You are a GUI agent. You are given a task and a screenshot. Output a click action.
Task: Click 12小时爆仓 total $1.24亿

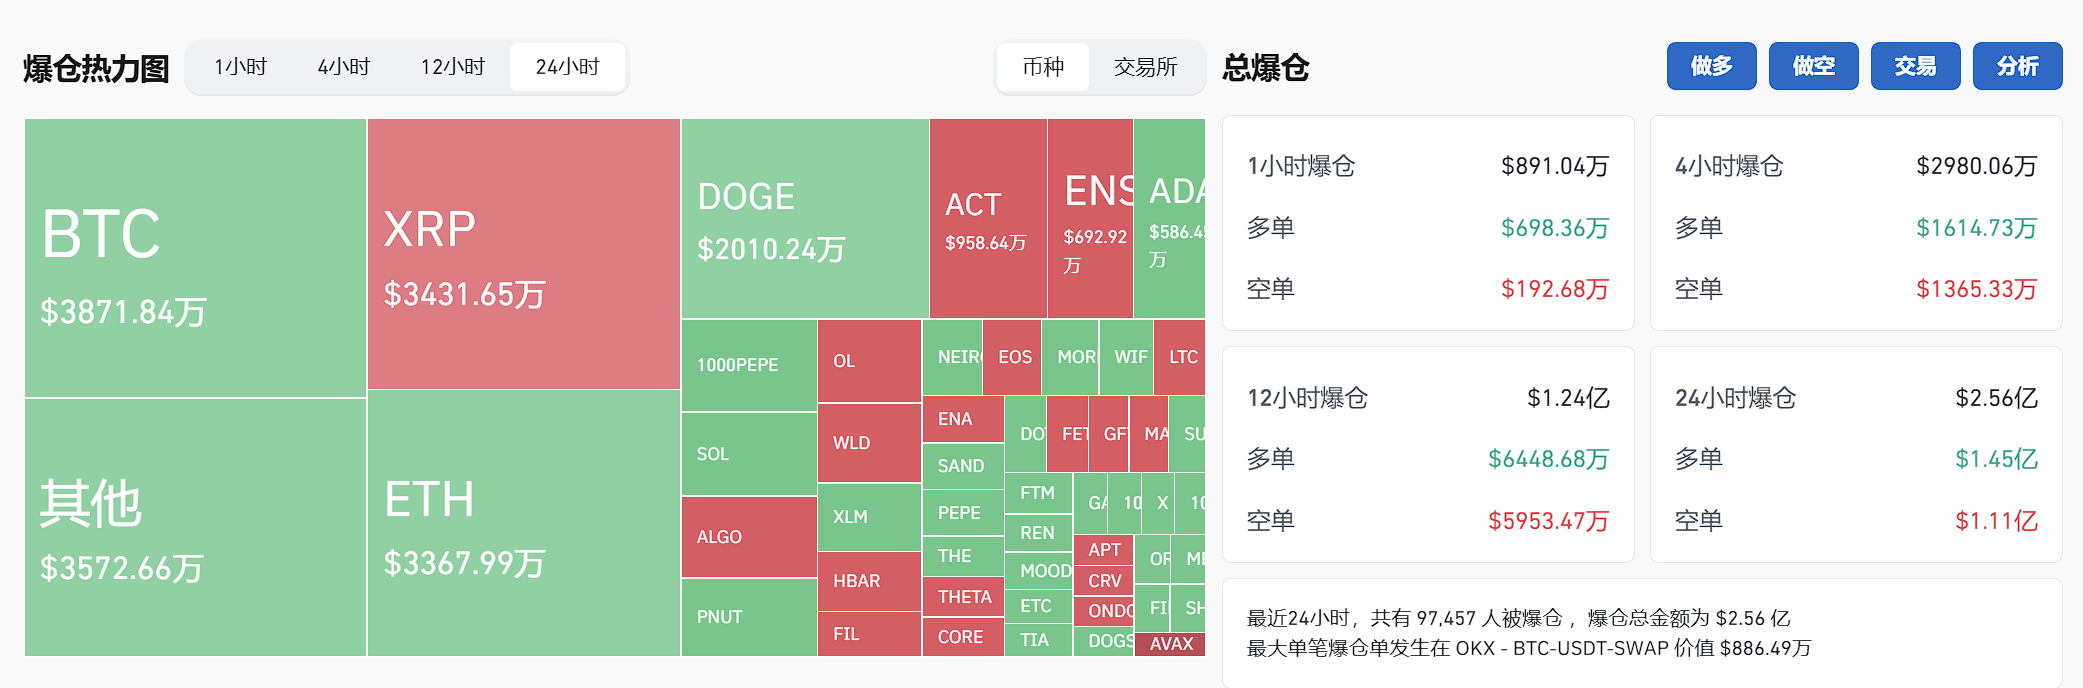[1568, 398]
